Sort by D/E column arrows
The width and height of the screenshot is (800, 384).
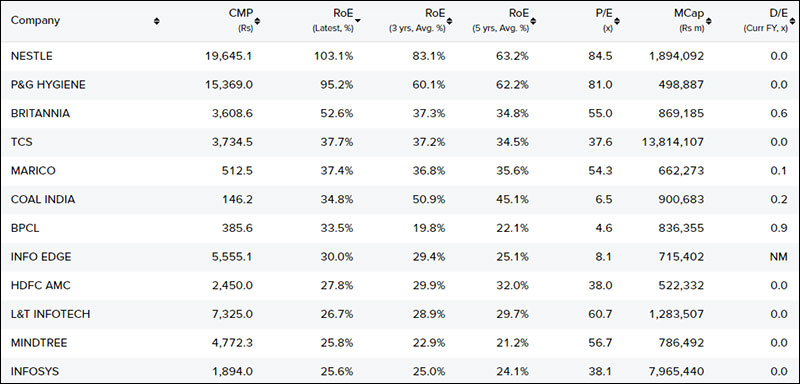pyautogui.click(x=792, y=21)
